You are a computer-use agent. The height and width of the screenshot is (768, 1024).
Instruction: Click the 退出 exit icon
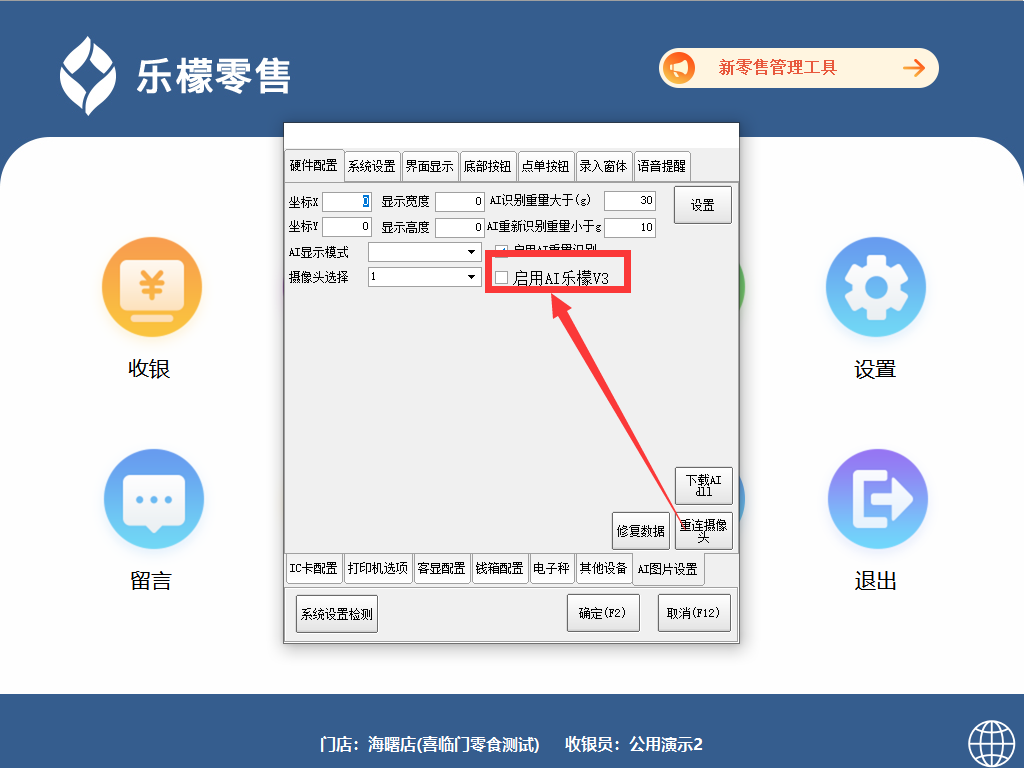point(877,499)
